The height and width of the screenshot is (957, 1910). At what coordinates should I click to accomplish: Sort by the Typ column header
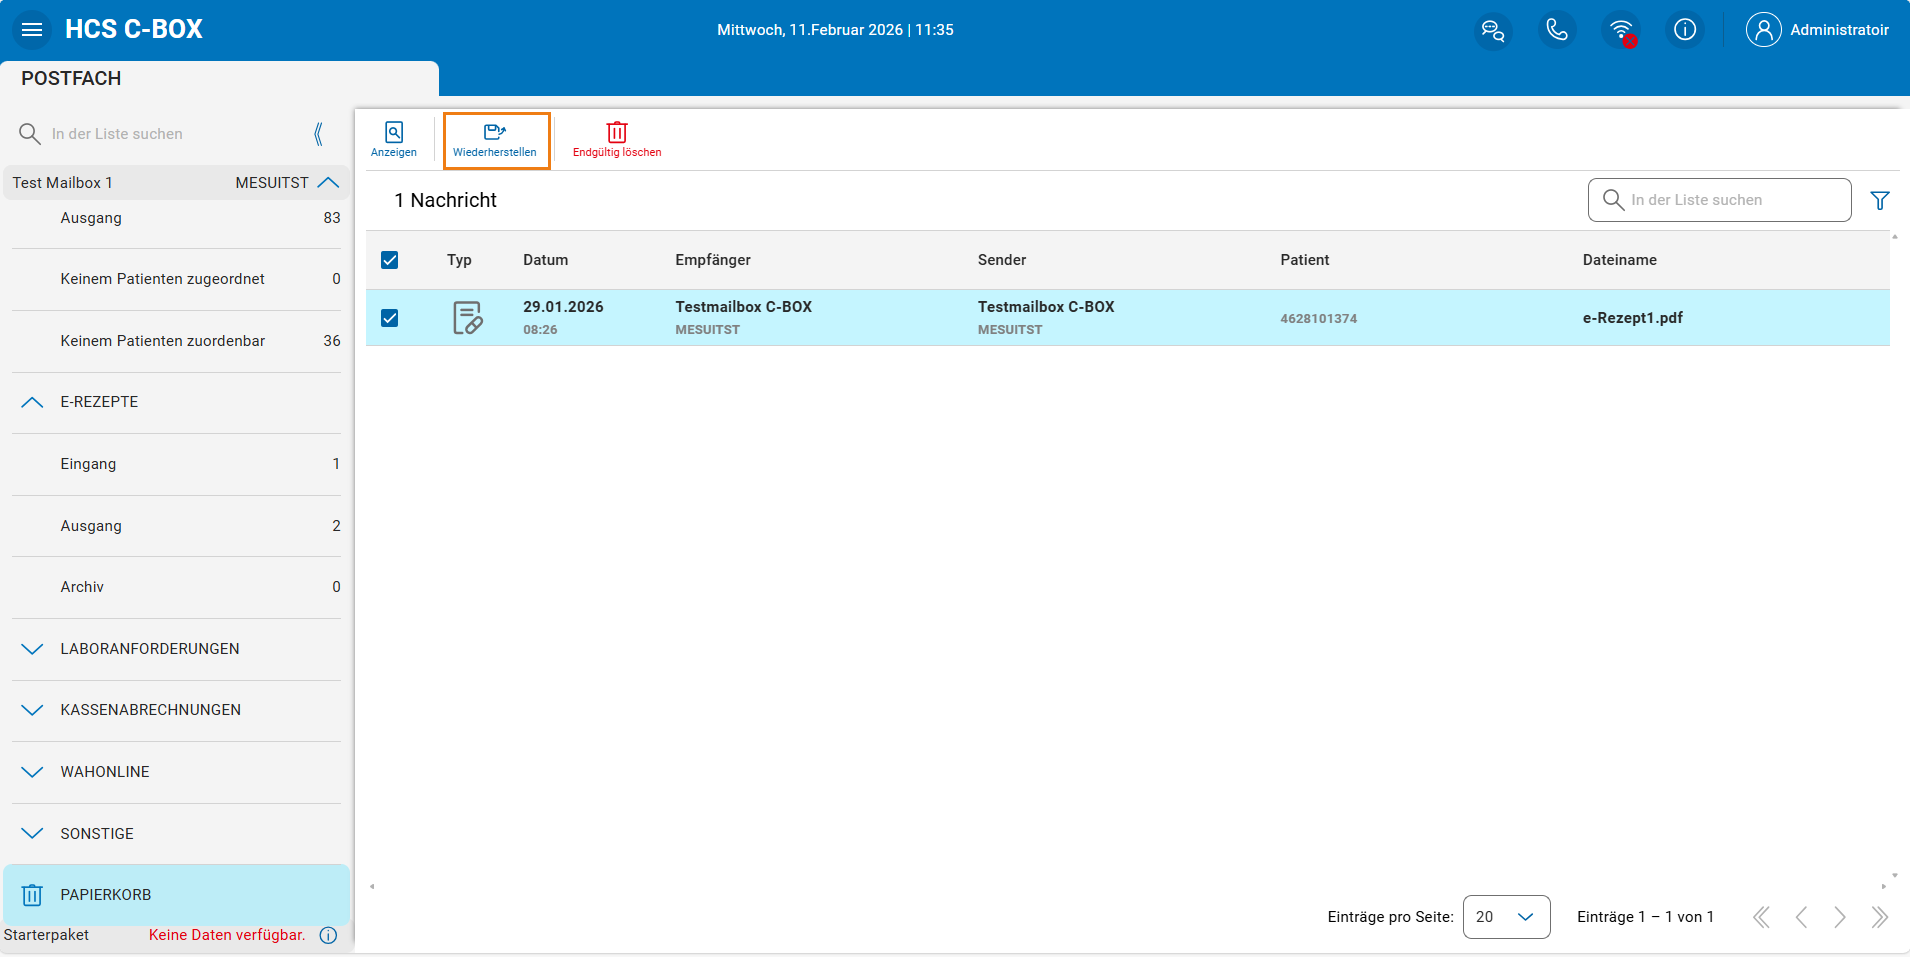[459, 260]
